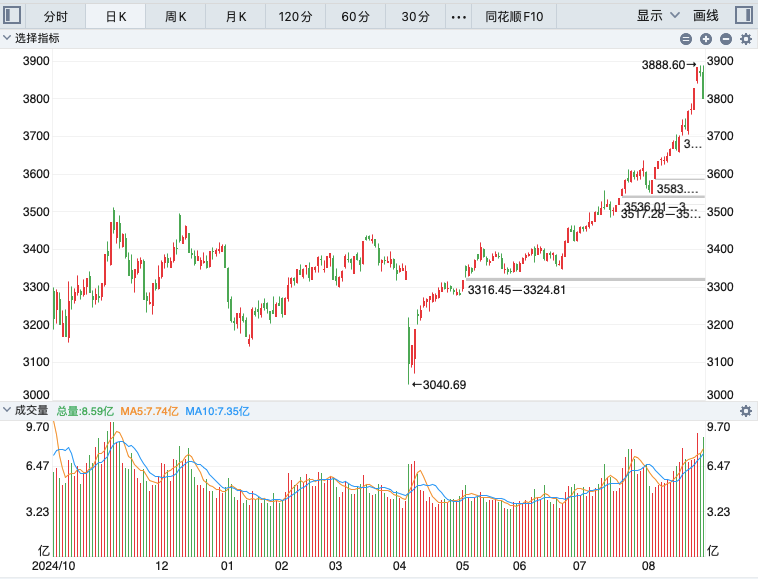Click the 3316.45—3324.81 gap marker line
This screenshot has height=579, width=758.
[585, 279]
